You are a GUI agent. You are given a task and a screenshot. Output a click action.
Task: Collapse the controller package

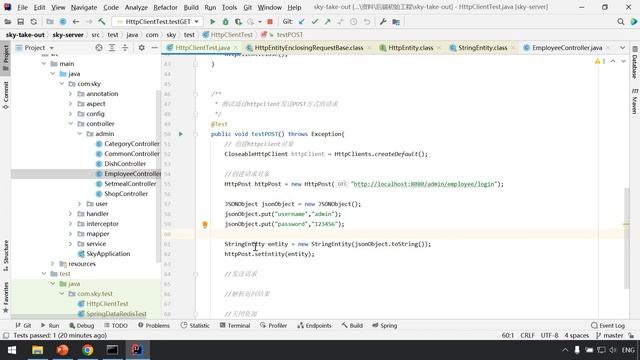pyautogui.click(x=71, y=124)
